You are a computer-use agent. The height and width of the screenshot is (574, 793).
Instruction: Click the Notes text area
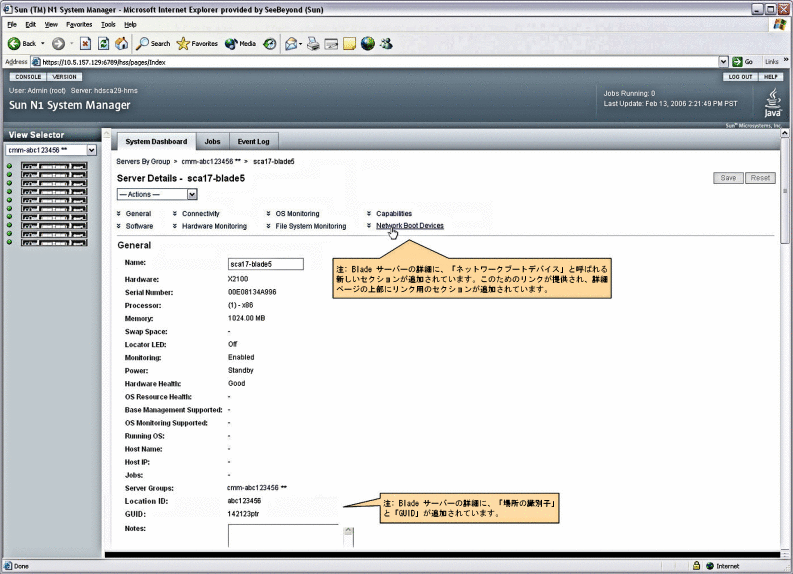coord(283,536)
